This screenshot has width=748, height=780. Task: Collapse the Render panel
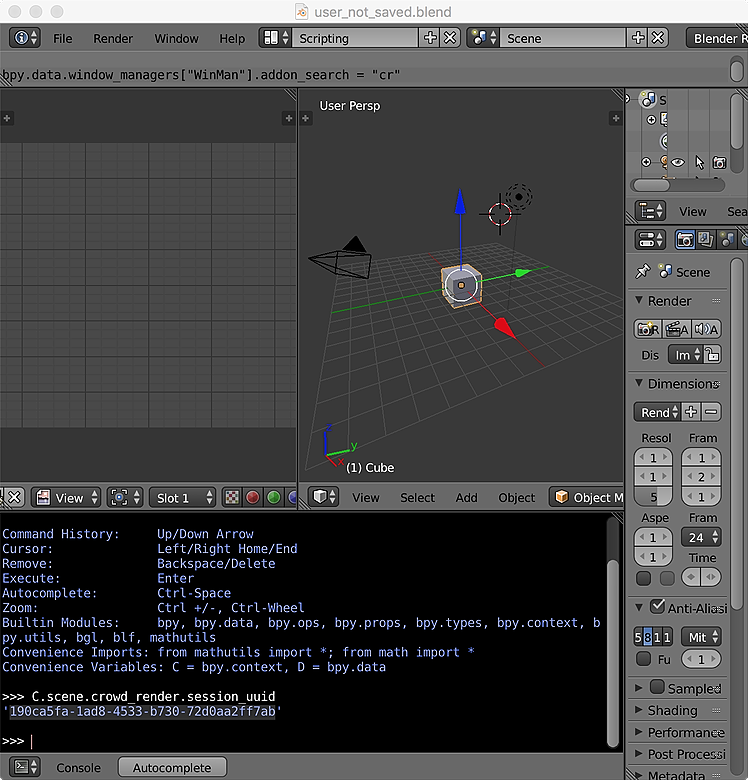pos(639,300)
